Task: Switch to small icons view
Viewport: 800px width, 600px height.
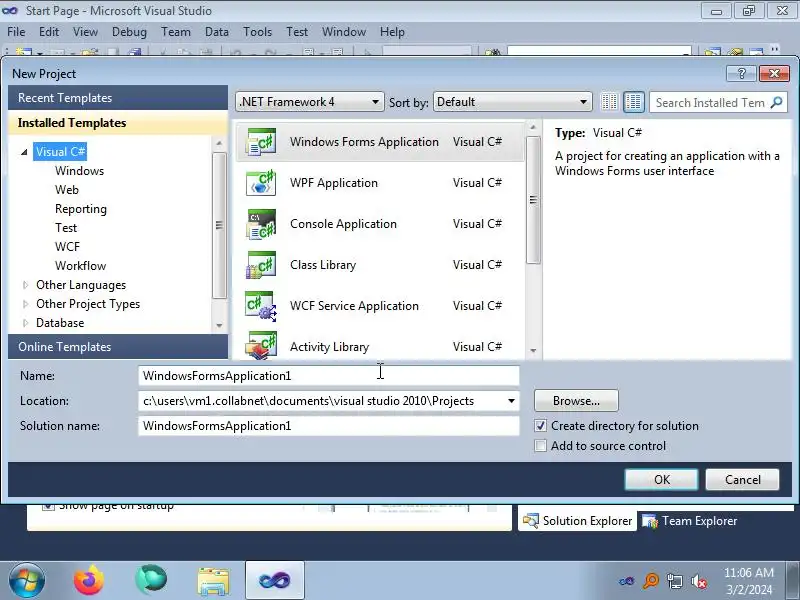Action: tap(609, 102)
